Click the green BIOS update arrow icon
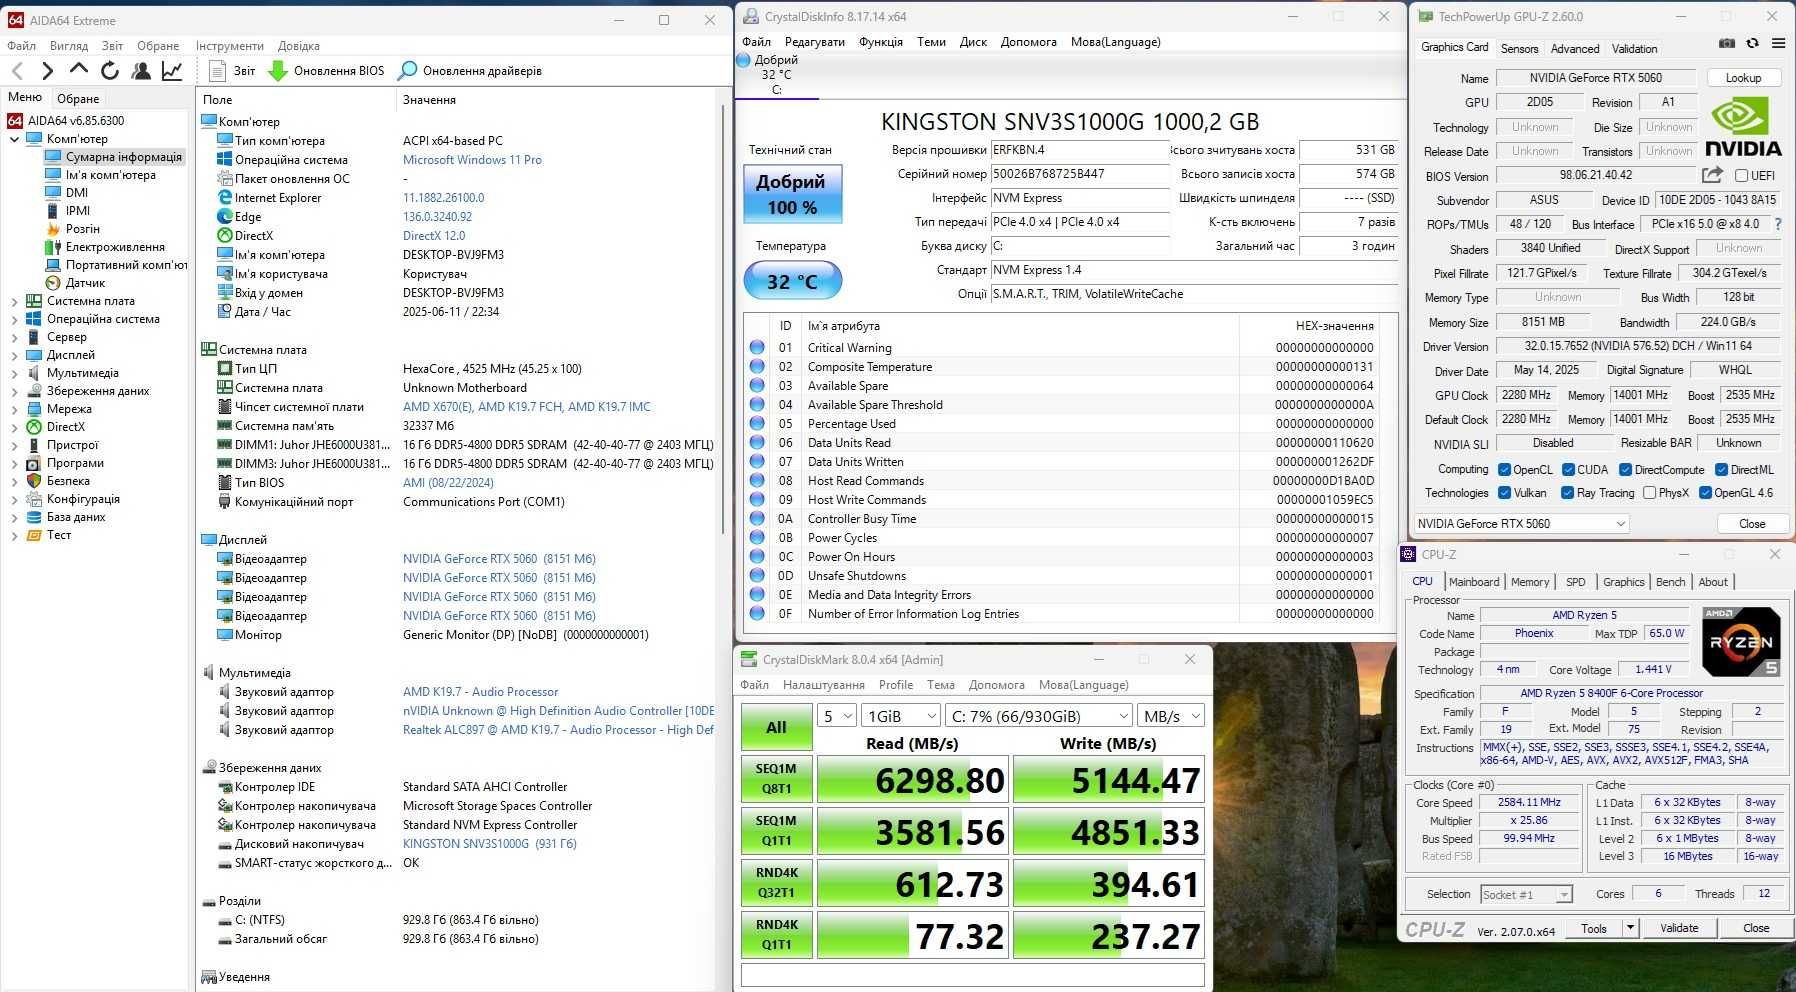The width and height of the screenshot is (1796, 992). [278, 71]
